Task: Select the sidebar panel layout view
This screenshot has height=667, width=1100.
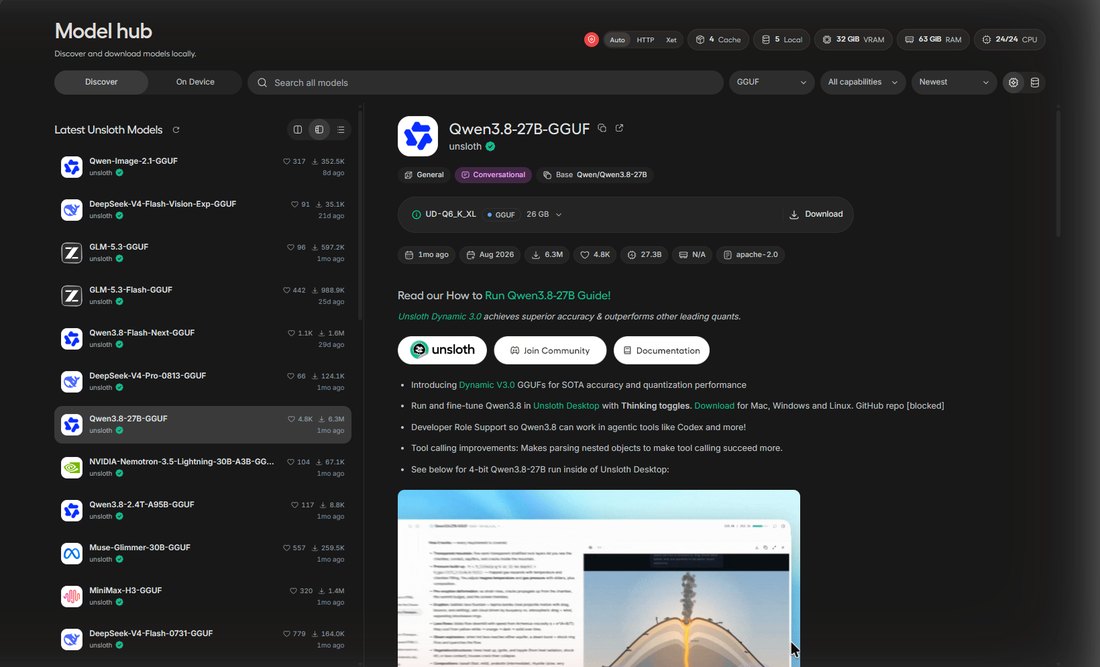Action: point(319,130)
